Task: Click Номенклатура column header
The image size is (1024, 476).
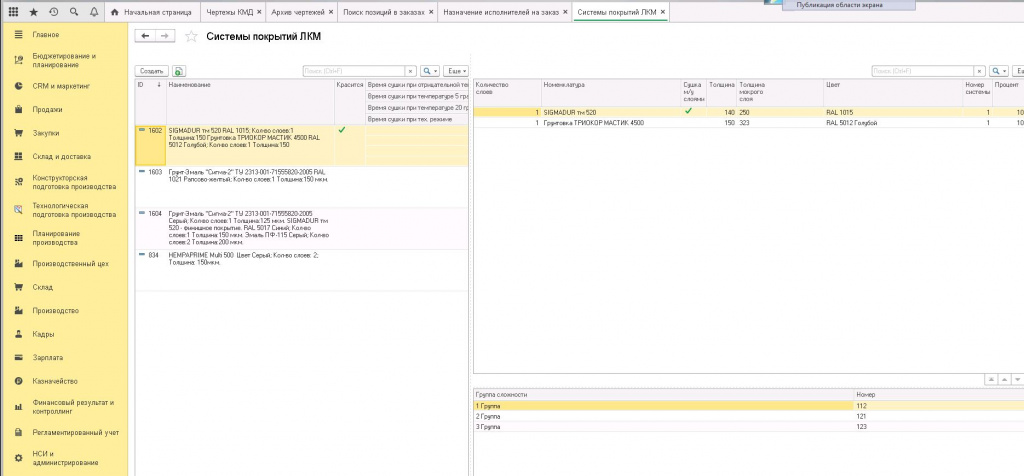Action: tap(611, 93)
